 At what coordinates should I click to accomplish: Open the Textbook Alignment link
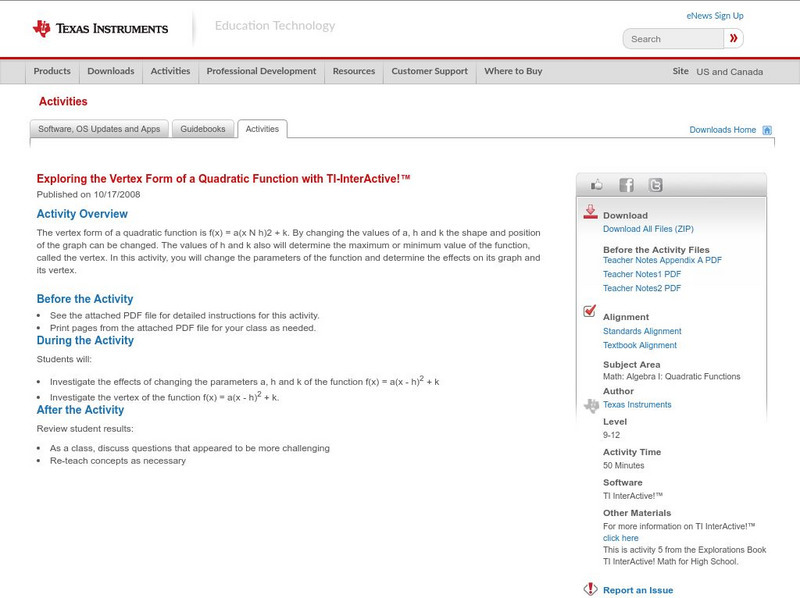pyautogui.click(x=640, y=345)
